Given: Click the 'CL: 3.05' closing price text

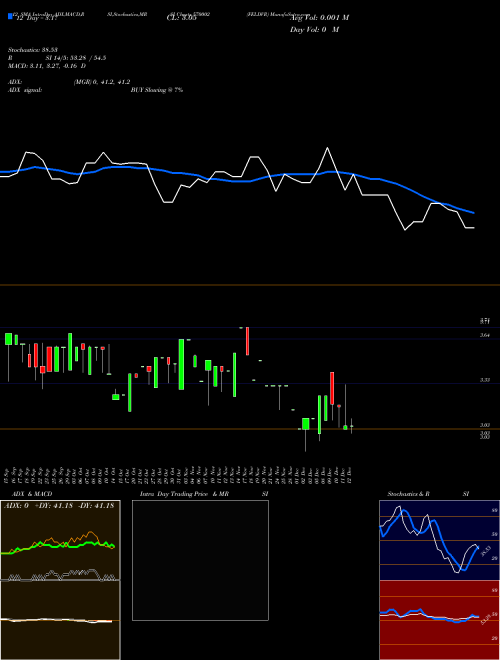Looking at the screenshot, I should point(181,18).
